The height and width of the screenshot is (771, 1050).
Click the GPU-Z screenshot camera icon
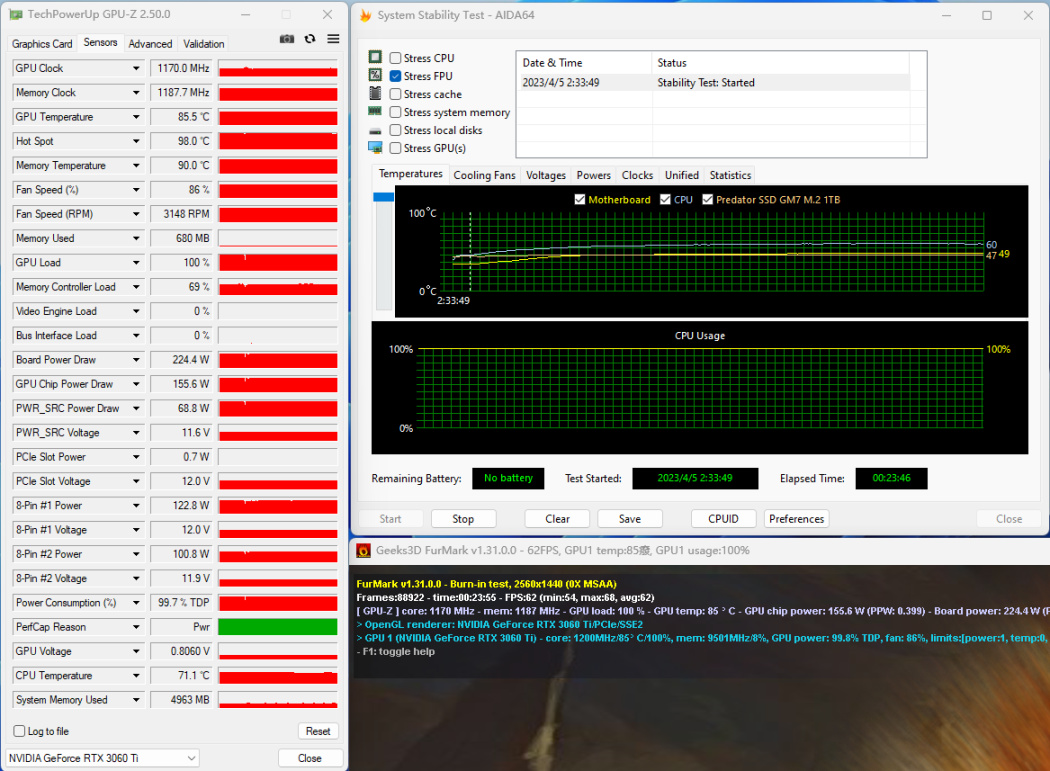[287, 40]
